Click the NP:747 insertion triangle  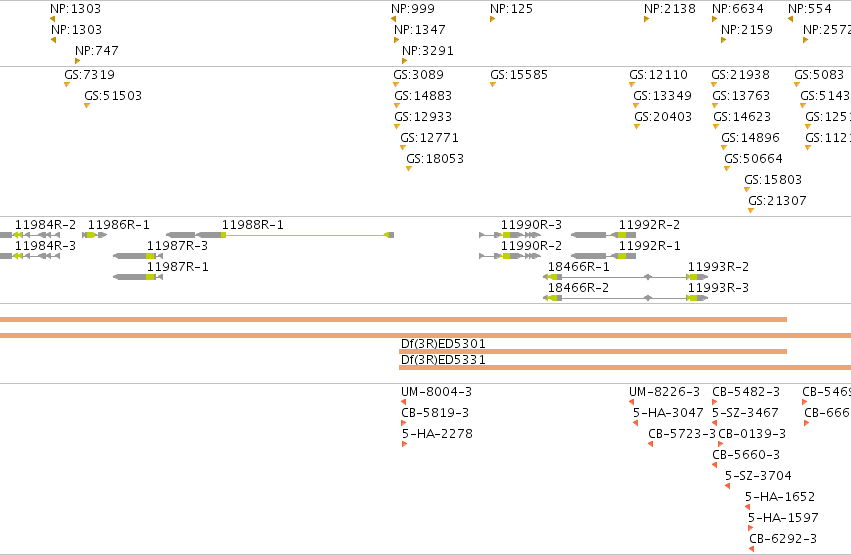pyautogui.click(x=77, y=61)
